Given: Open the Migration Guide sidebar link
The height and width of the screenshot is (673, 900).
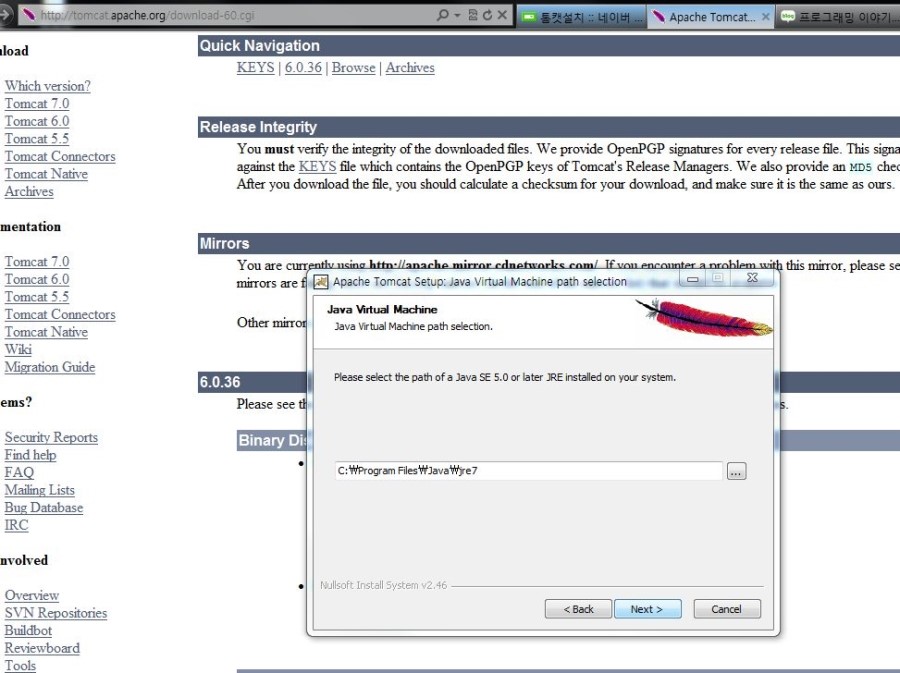Looking at the screenshot, I should pos(50,367).
